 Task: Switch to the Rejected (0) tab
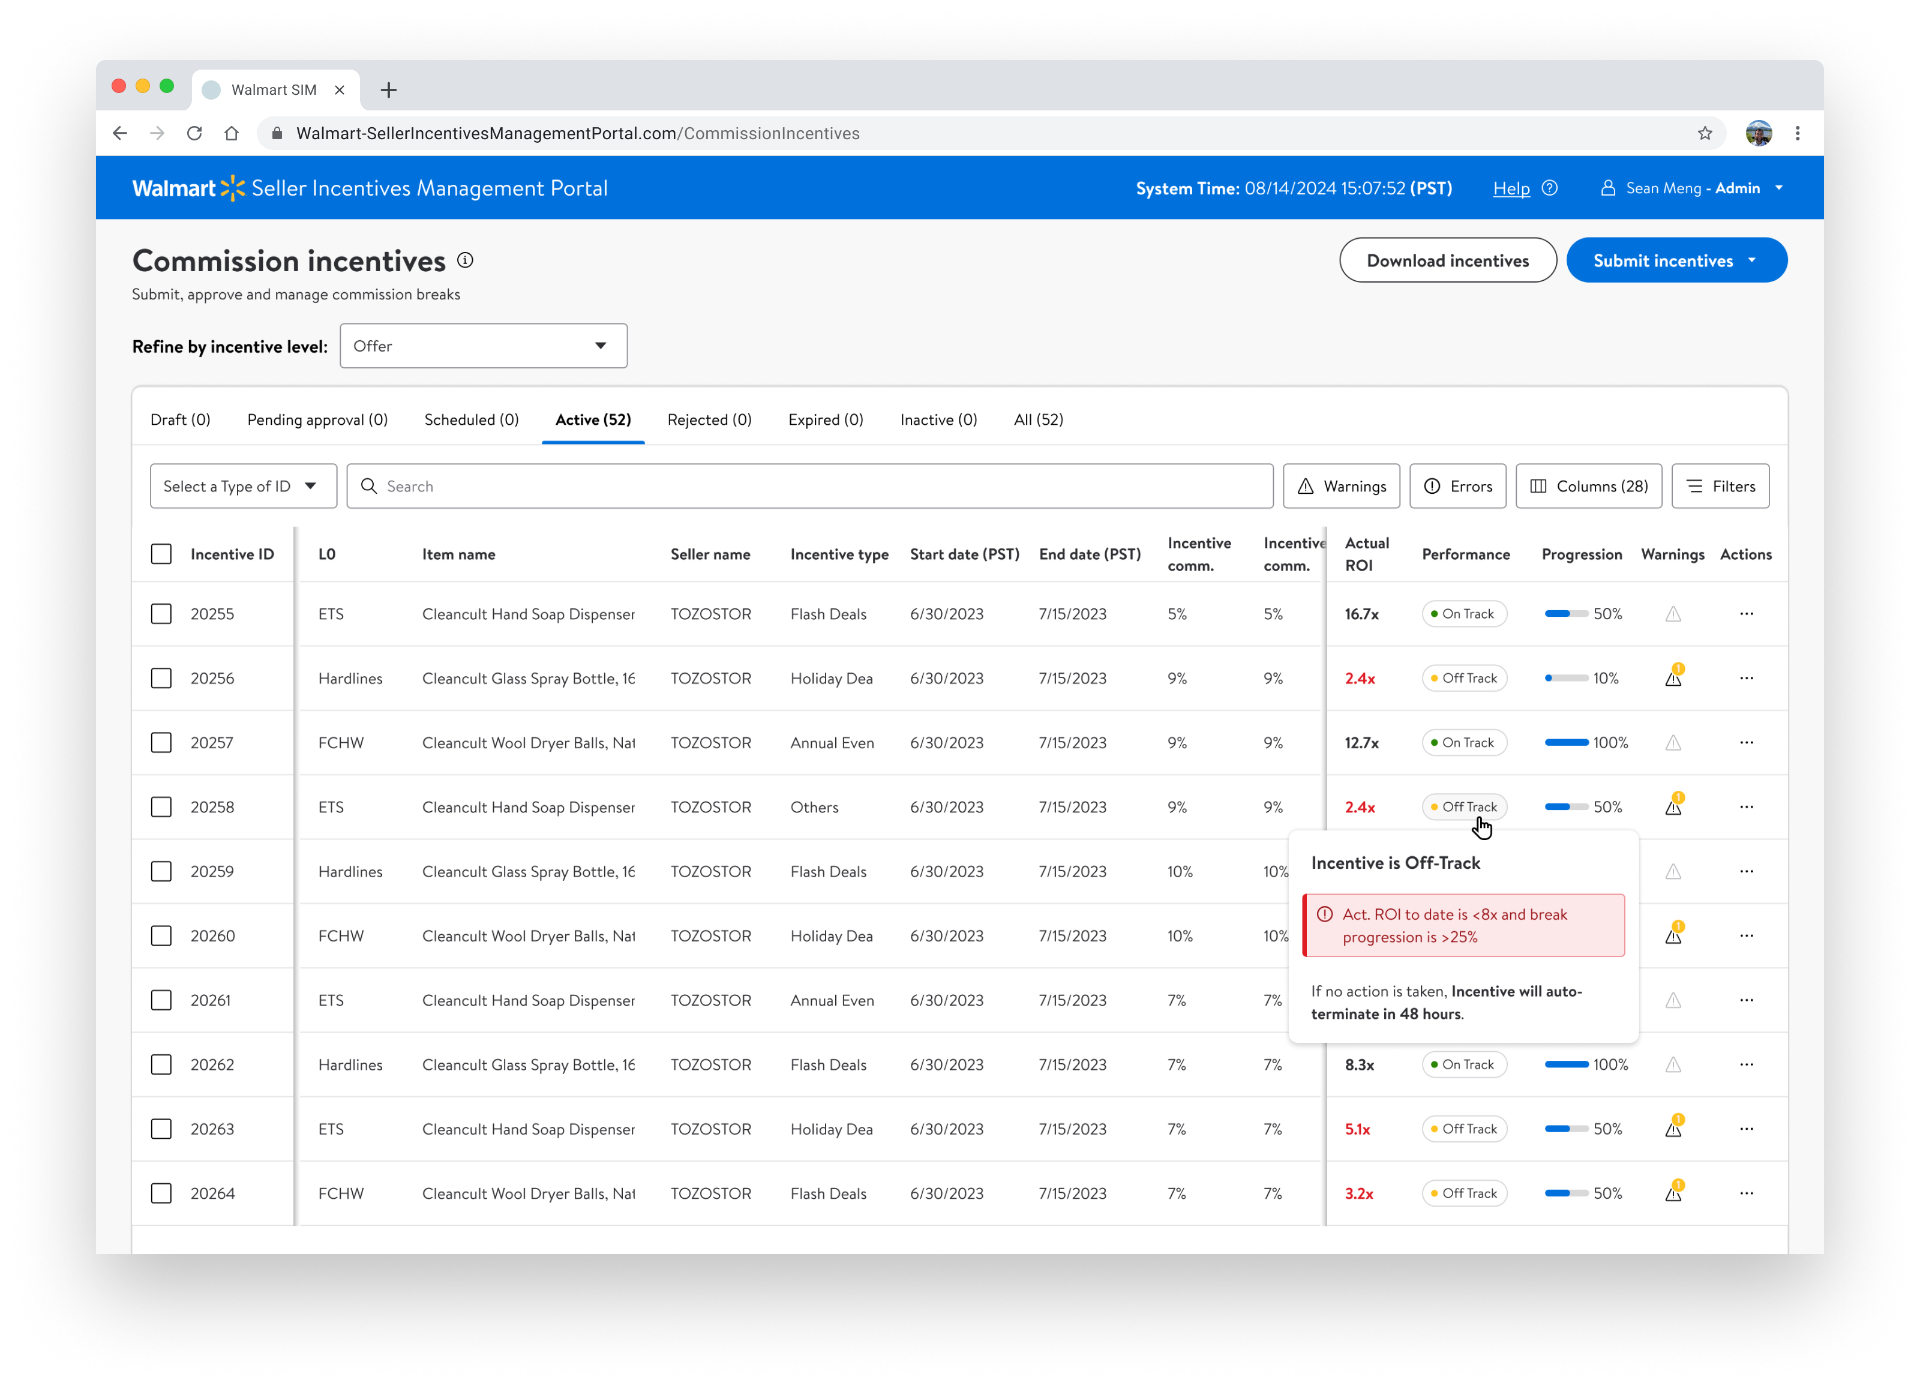709,420
